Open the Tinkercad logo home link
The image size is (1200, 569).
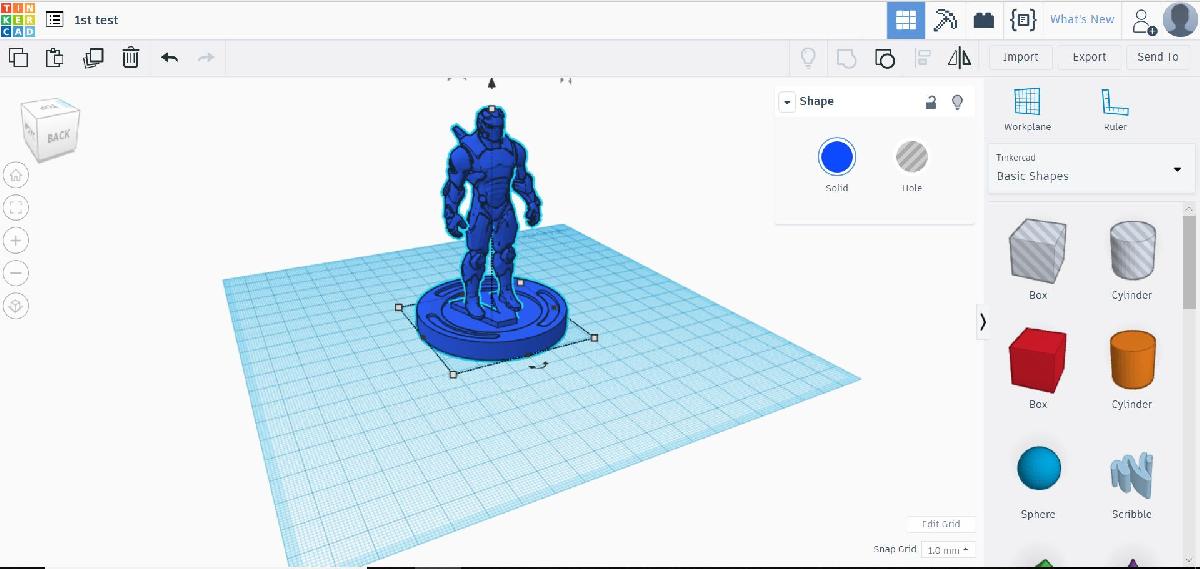(18, 19)
